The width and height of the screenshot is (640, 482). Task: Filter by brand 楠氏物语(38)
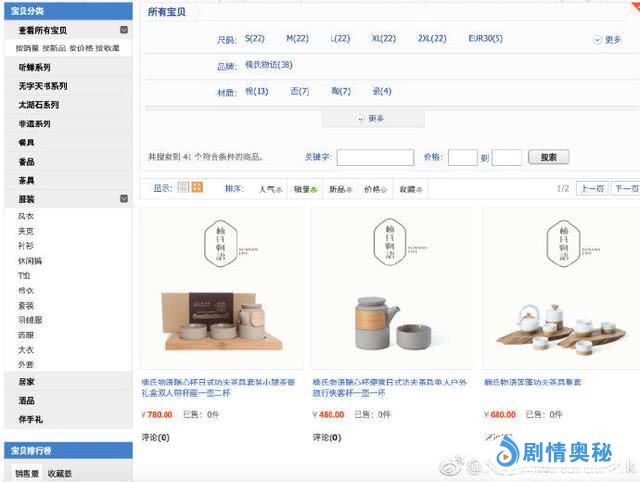(x=269, y=65)
